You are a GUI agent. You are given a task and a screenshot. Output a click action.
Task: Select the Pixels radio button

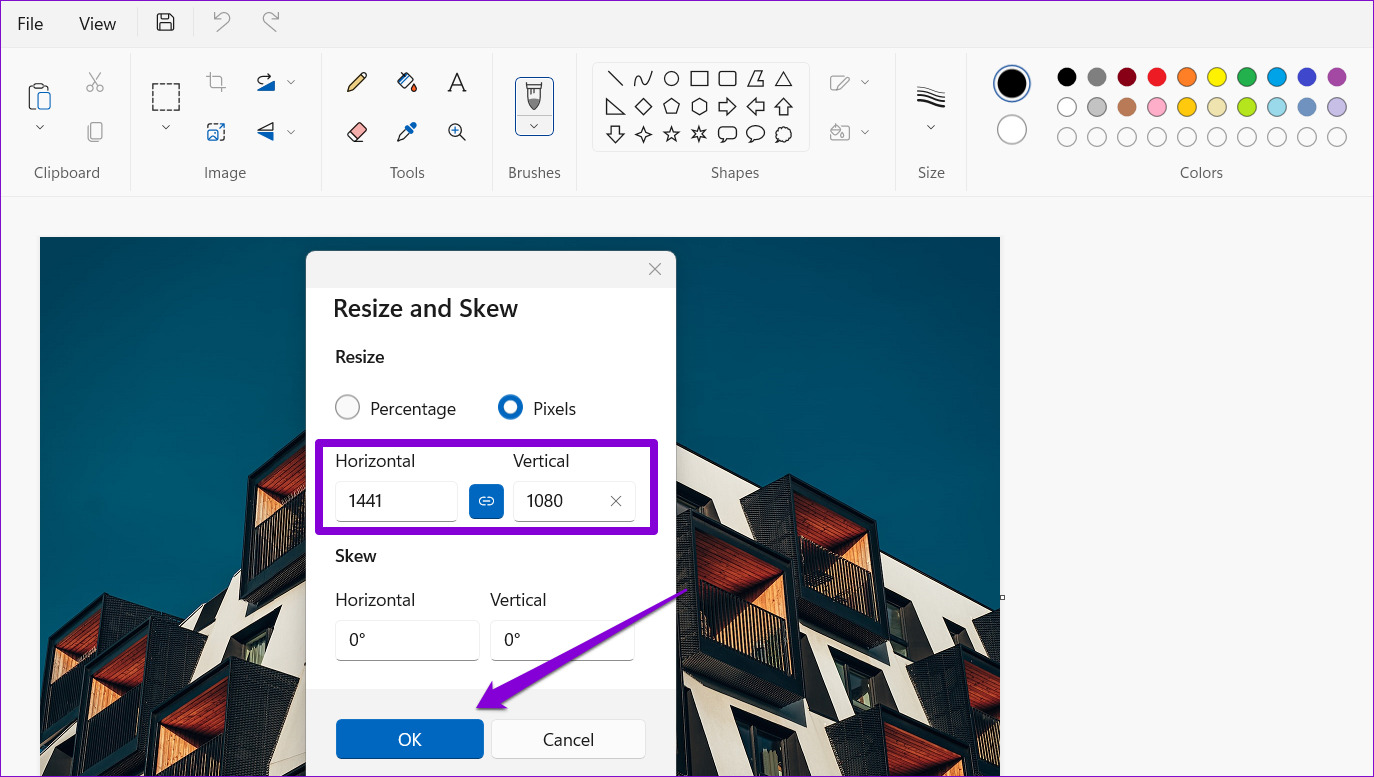click(x=510, y=407)
